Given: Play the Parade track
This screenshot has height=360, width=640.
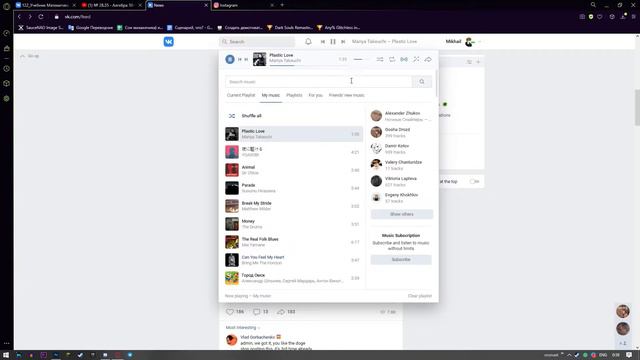Looking at the screenshot, I should pos(293,188).
